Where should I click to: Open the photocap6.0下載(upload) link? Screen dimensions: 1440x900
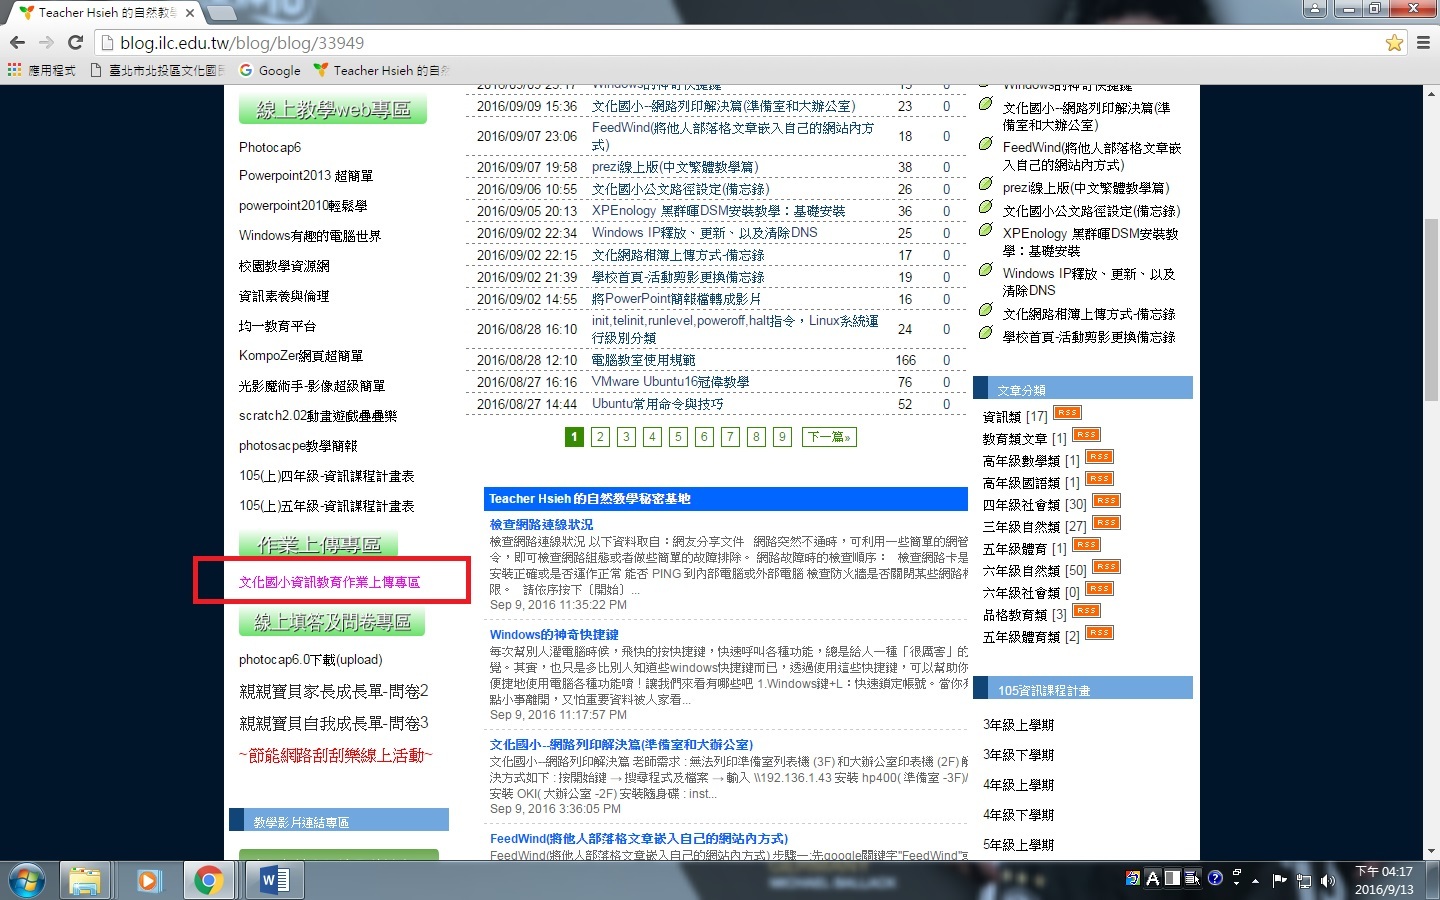311,660
